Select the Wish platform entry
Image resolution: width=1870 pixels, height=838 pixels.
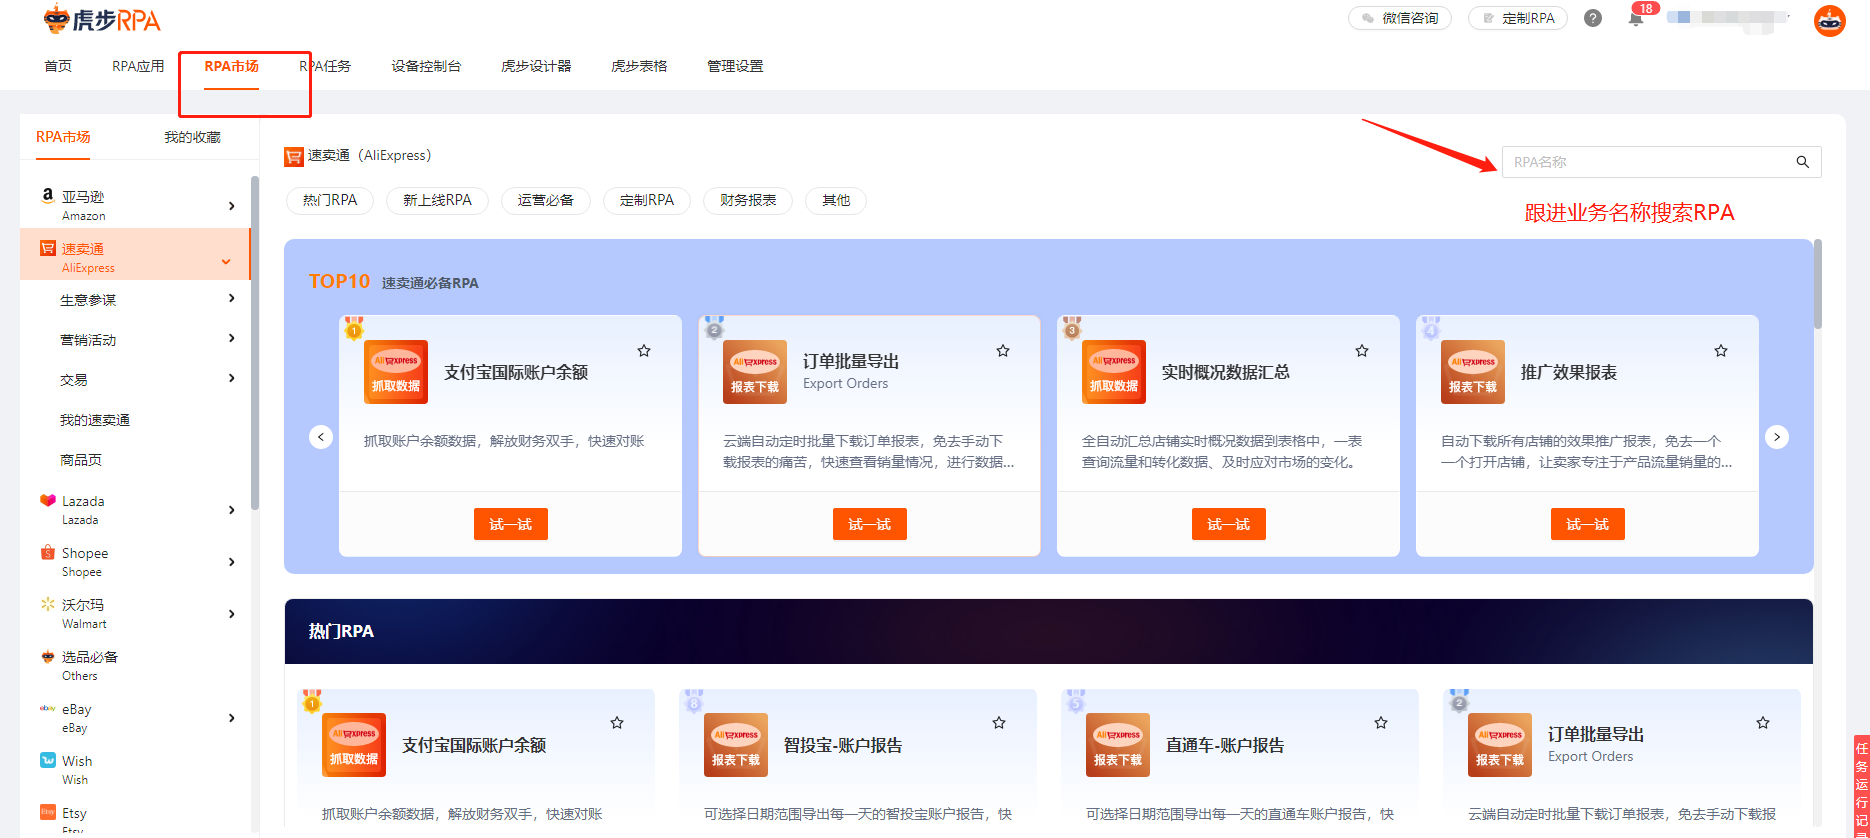coord(136,769)
